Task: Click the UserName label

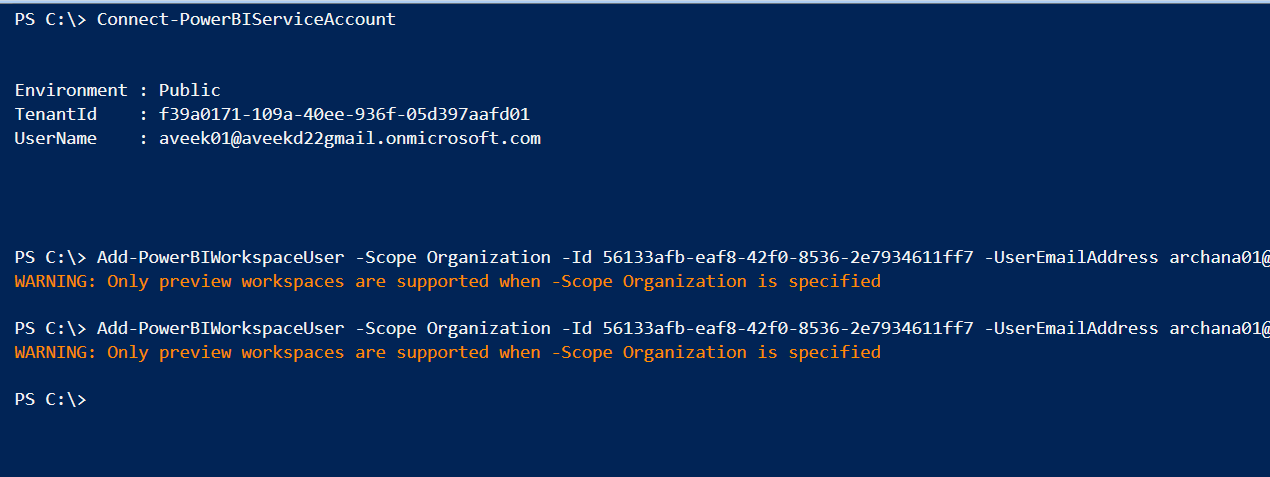Action: click(56, 138)
